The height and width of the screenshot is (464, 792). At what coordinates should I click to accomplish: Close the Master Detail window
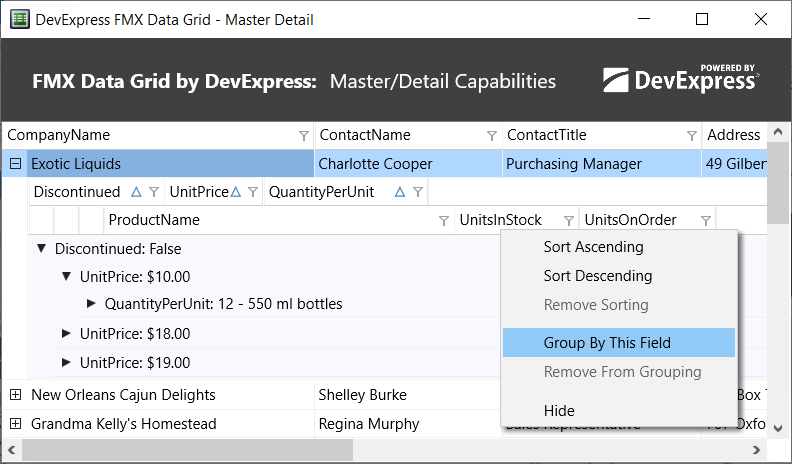[x=761, y=19]
